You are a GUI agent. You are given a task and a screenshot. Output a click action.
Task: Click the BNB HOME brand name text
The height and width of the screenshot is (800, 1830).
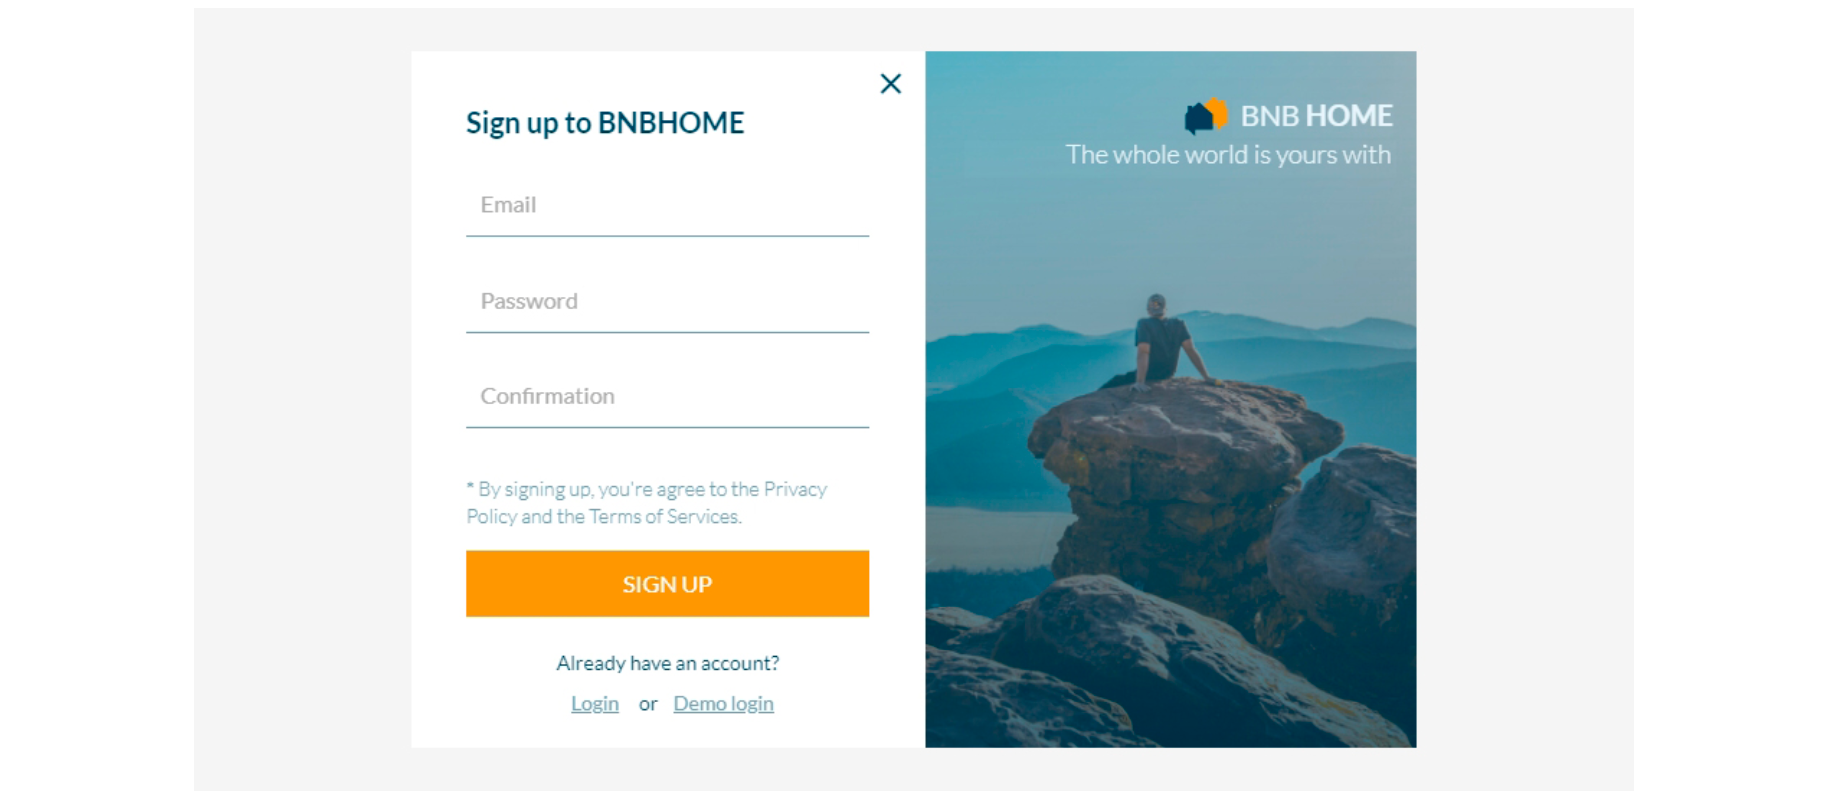[1316, 116]
